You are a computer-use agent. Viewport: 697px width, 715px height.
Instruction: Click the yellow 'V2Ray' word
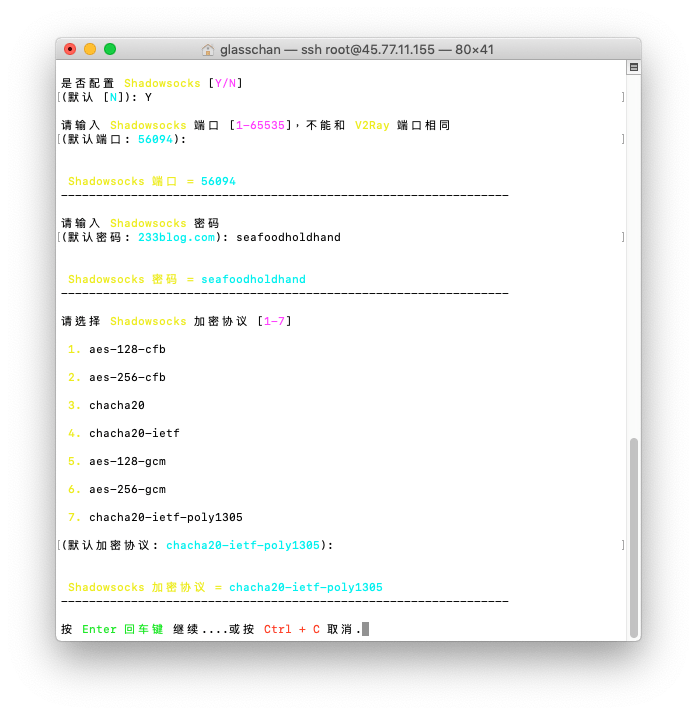pyautogui.click(x=372, y=125)
